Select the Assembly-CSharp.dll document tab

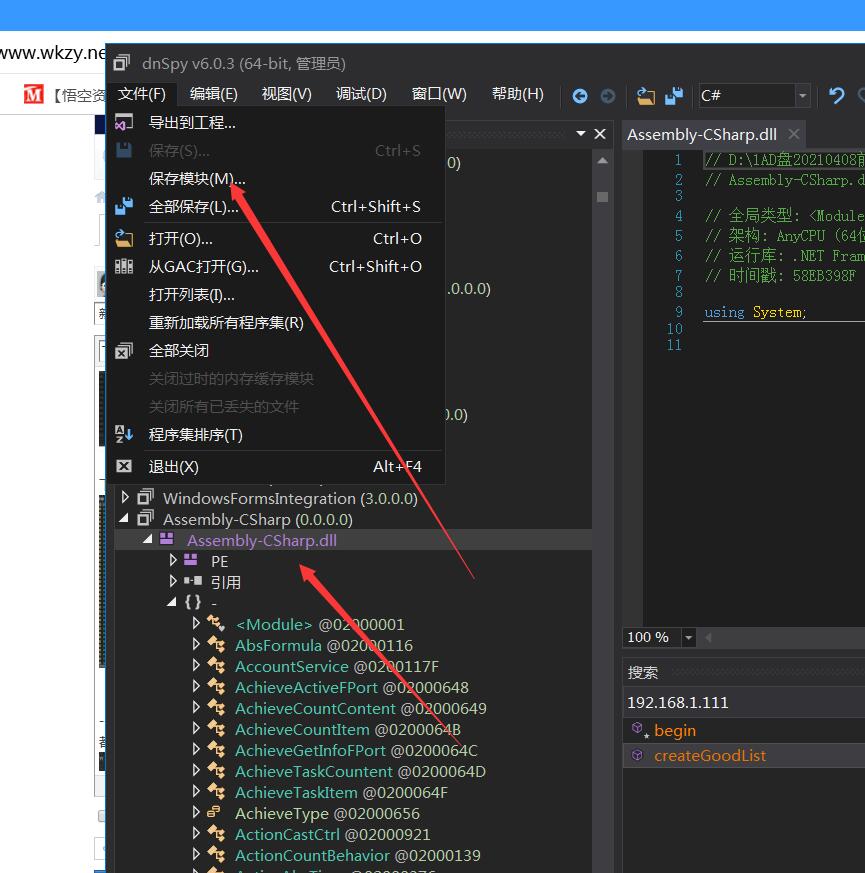coord(701,135)
